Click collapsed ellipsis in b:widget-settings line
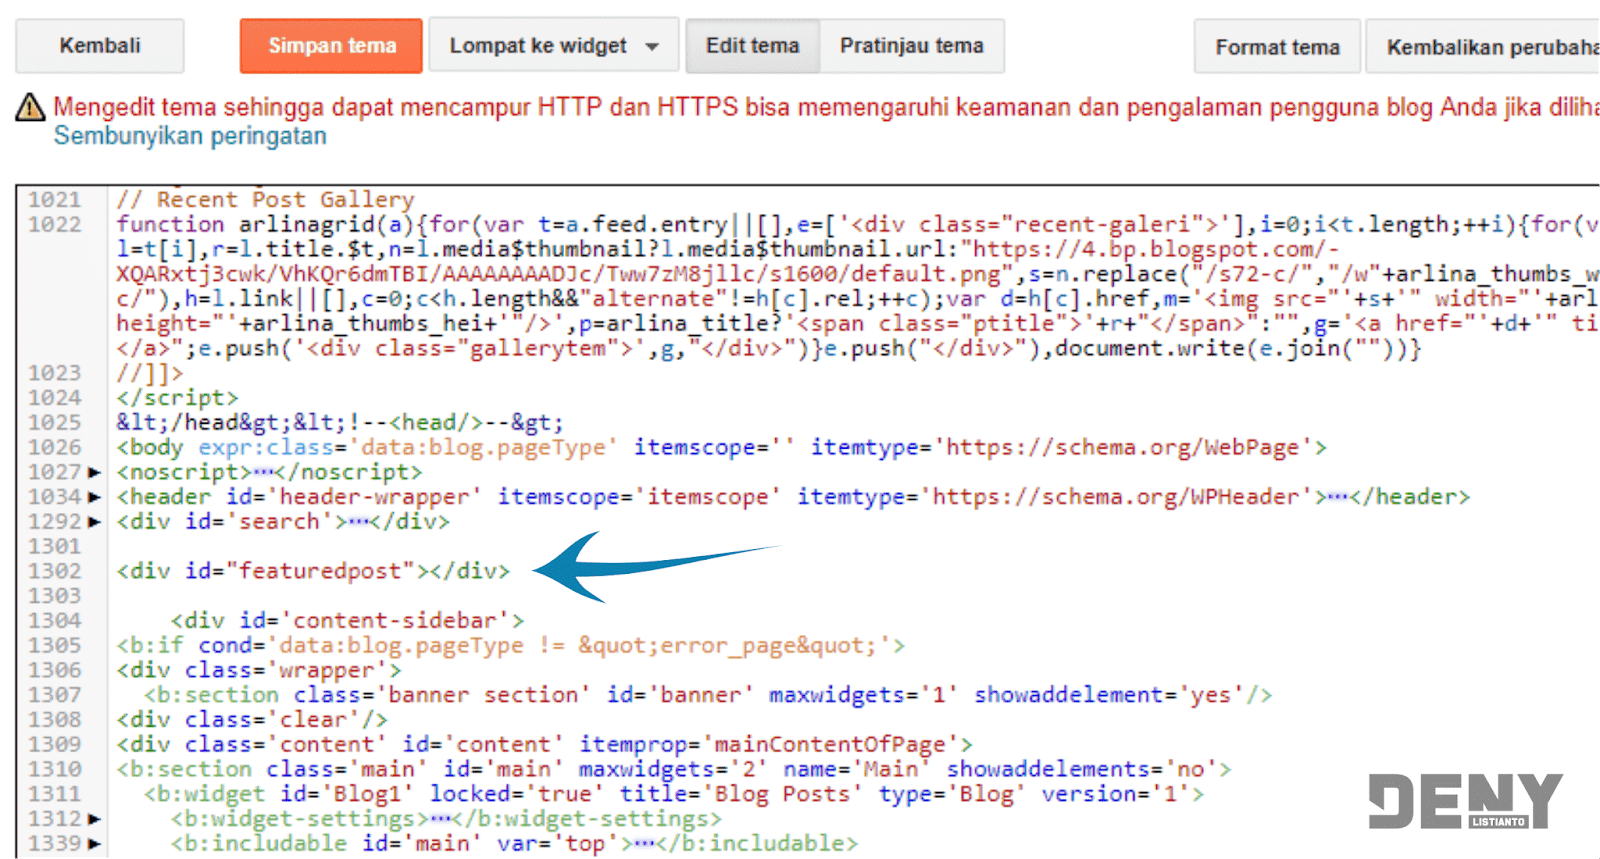The width and height of the screenshot is (1600, 859). 439,819
